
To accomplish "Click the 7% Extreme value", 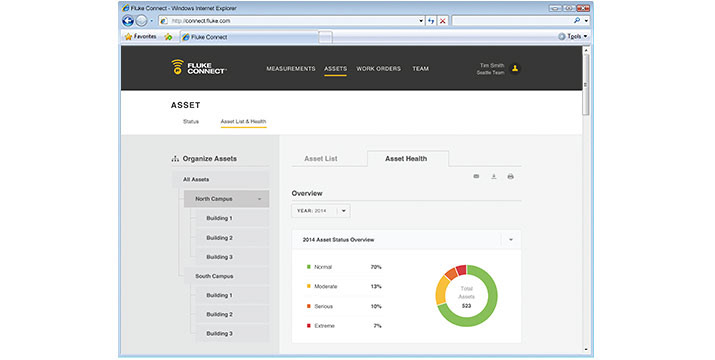I will [x=377, y=326].
